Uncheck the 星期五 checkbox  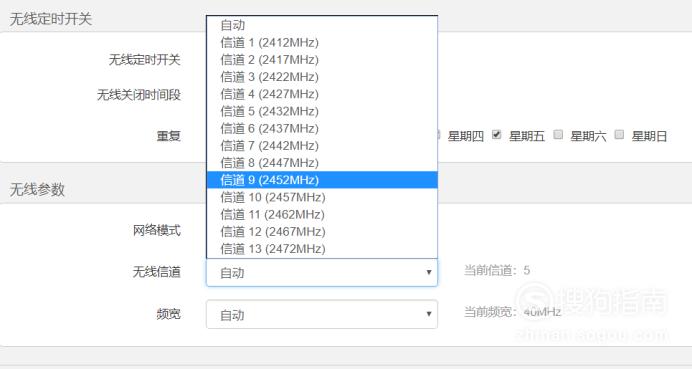coord(497,135)
